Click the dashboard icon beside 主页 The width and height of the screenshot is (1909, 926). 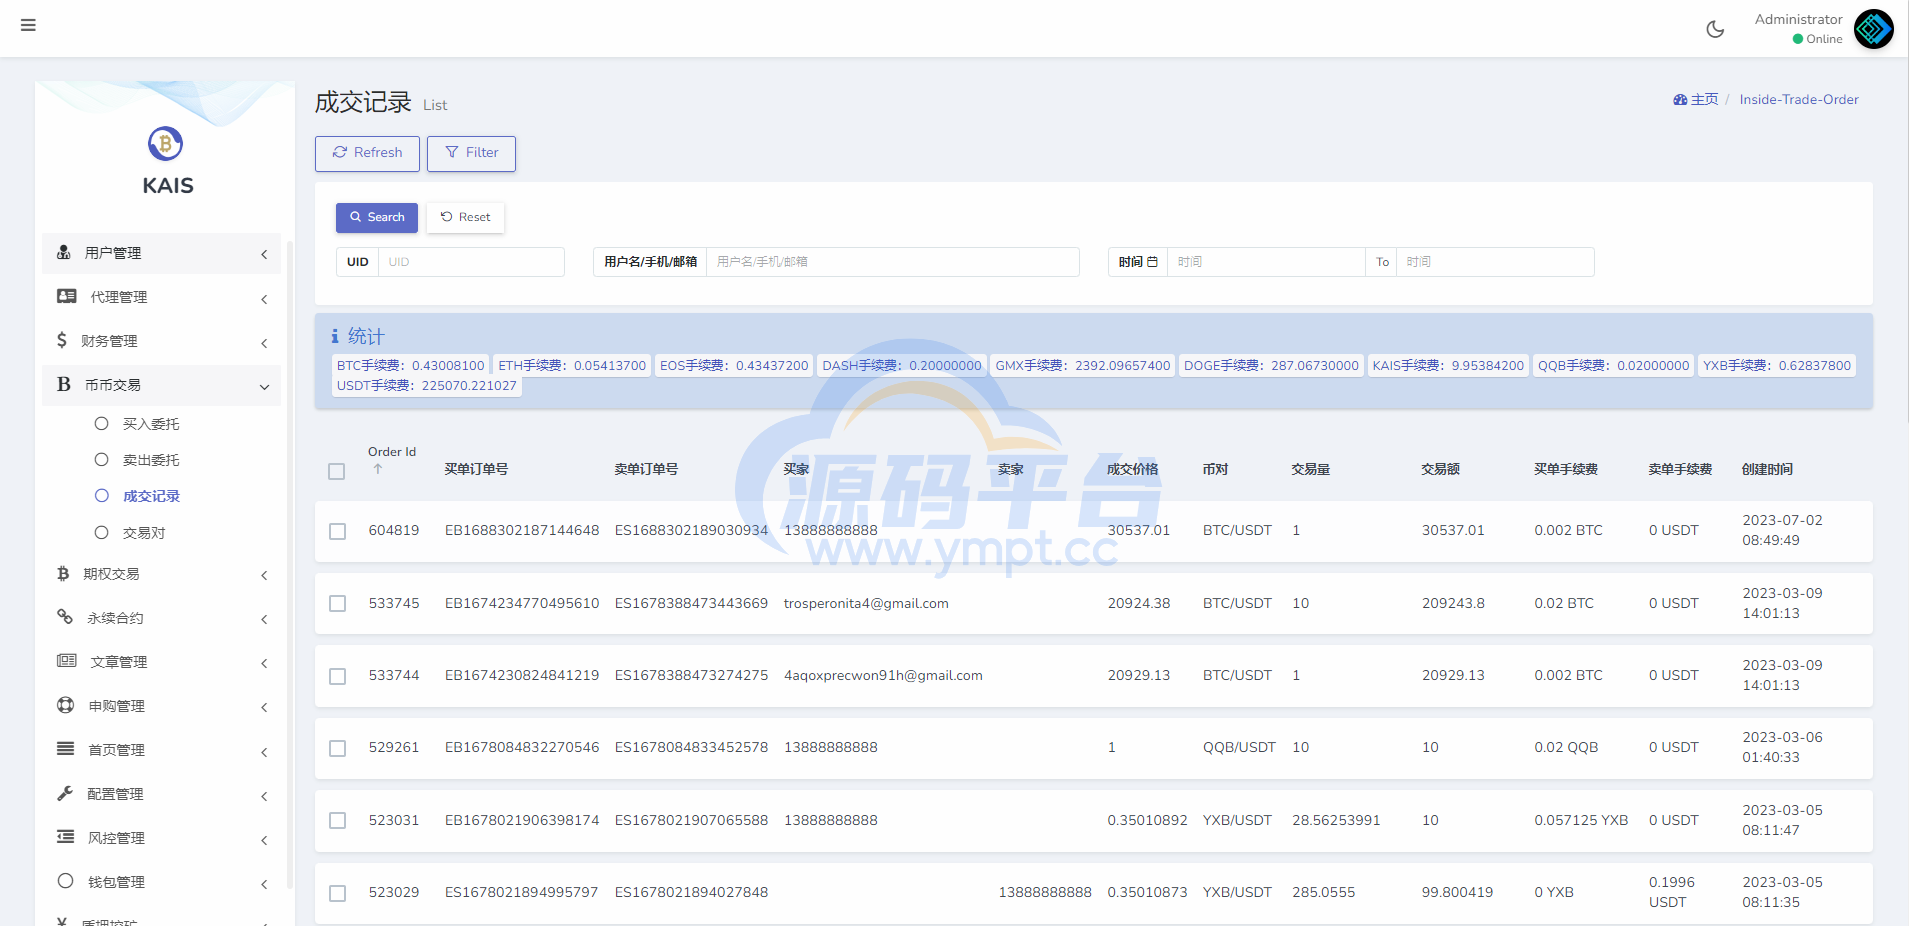1680,100
